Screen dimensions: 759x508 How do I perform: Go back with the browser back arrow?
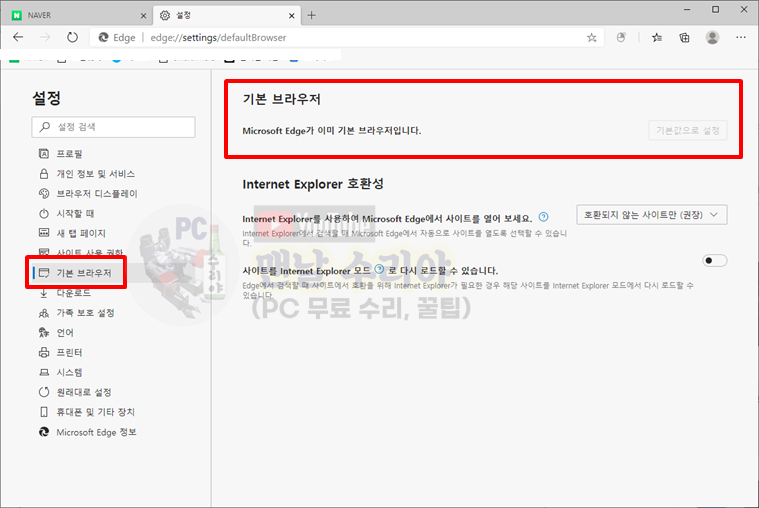point(18,37)
